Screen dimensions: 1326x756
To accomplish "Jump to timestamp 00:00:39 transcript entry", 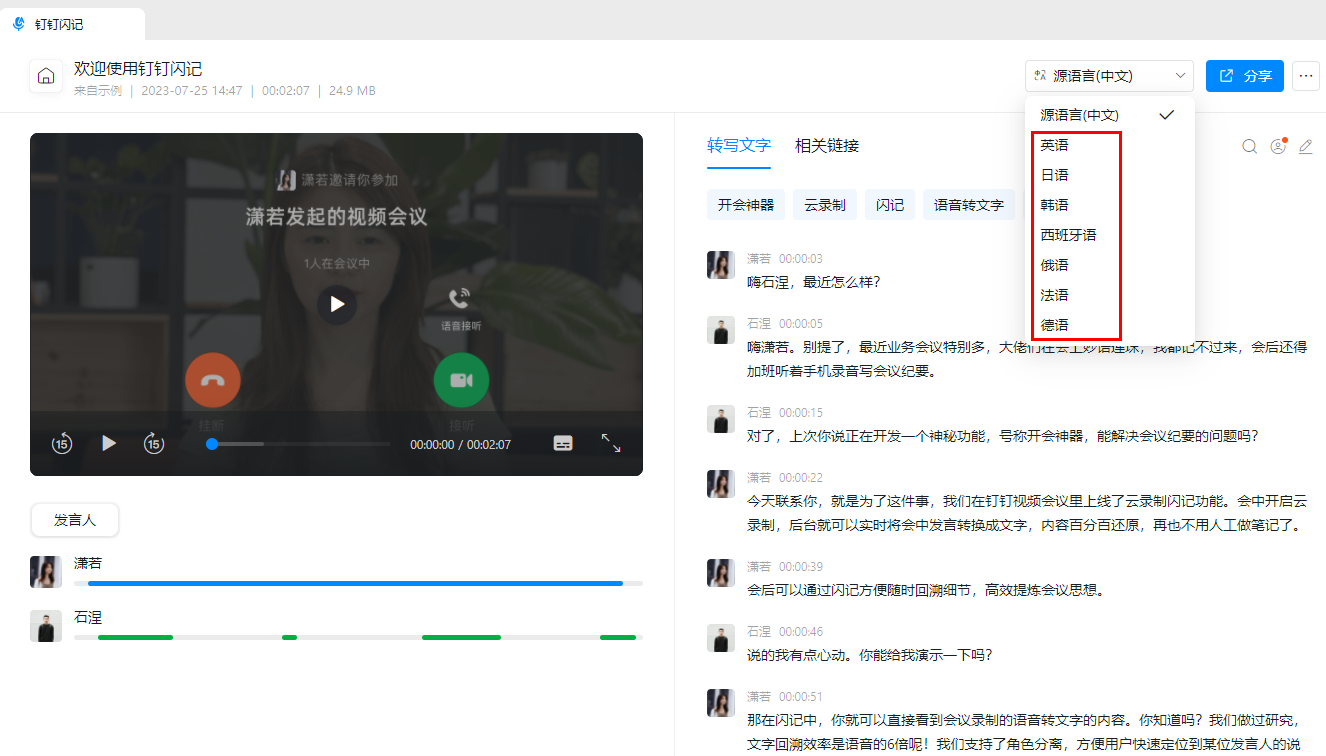I will [x=801, y=567].
